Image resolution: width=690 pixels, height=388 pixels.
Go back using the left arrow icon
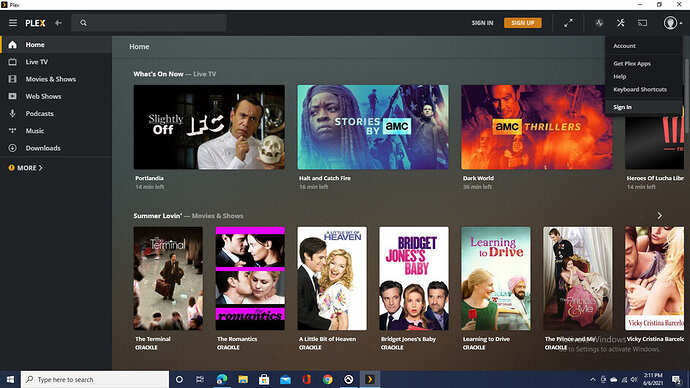[59, 23]
